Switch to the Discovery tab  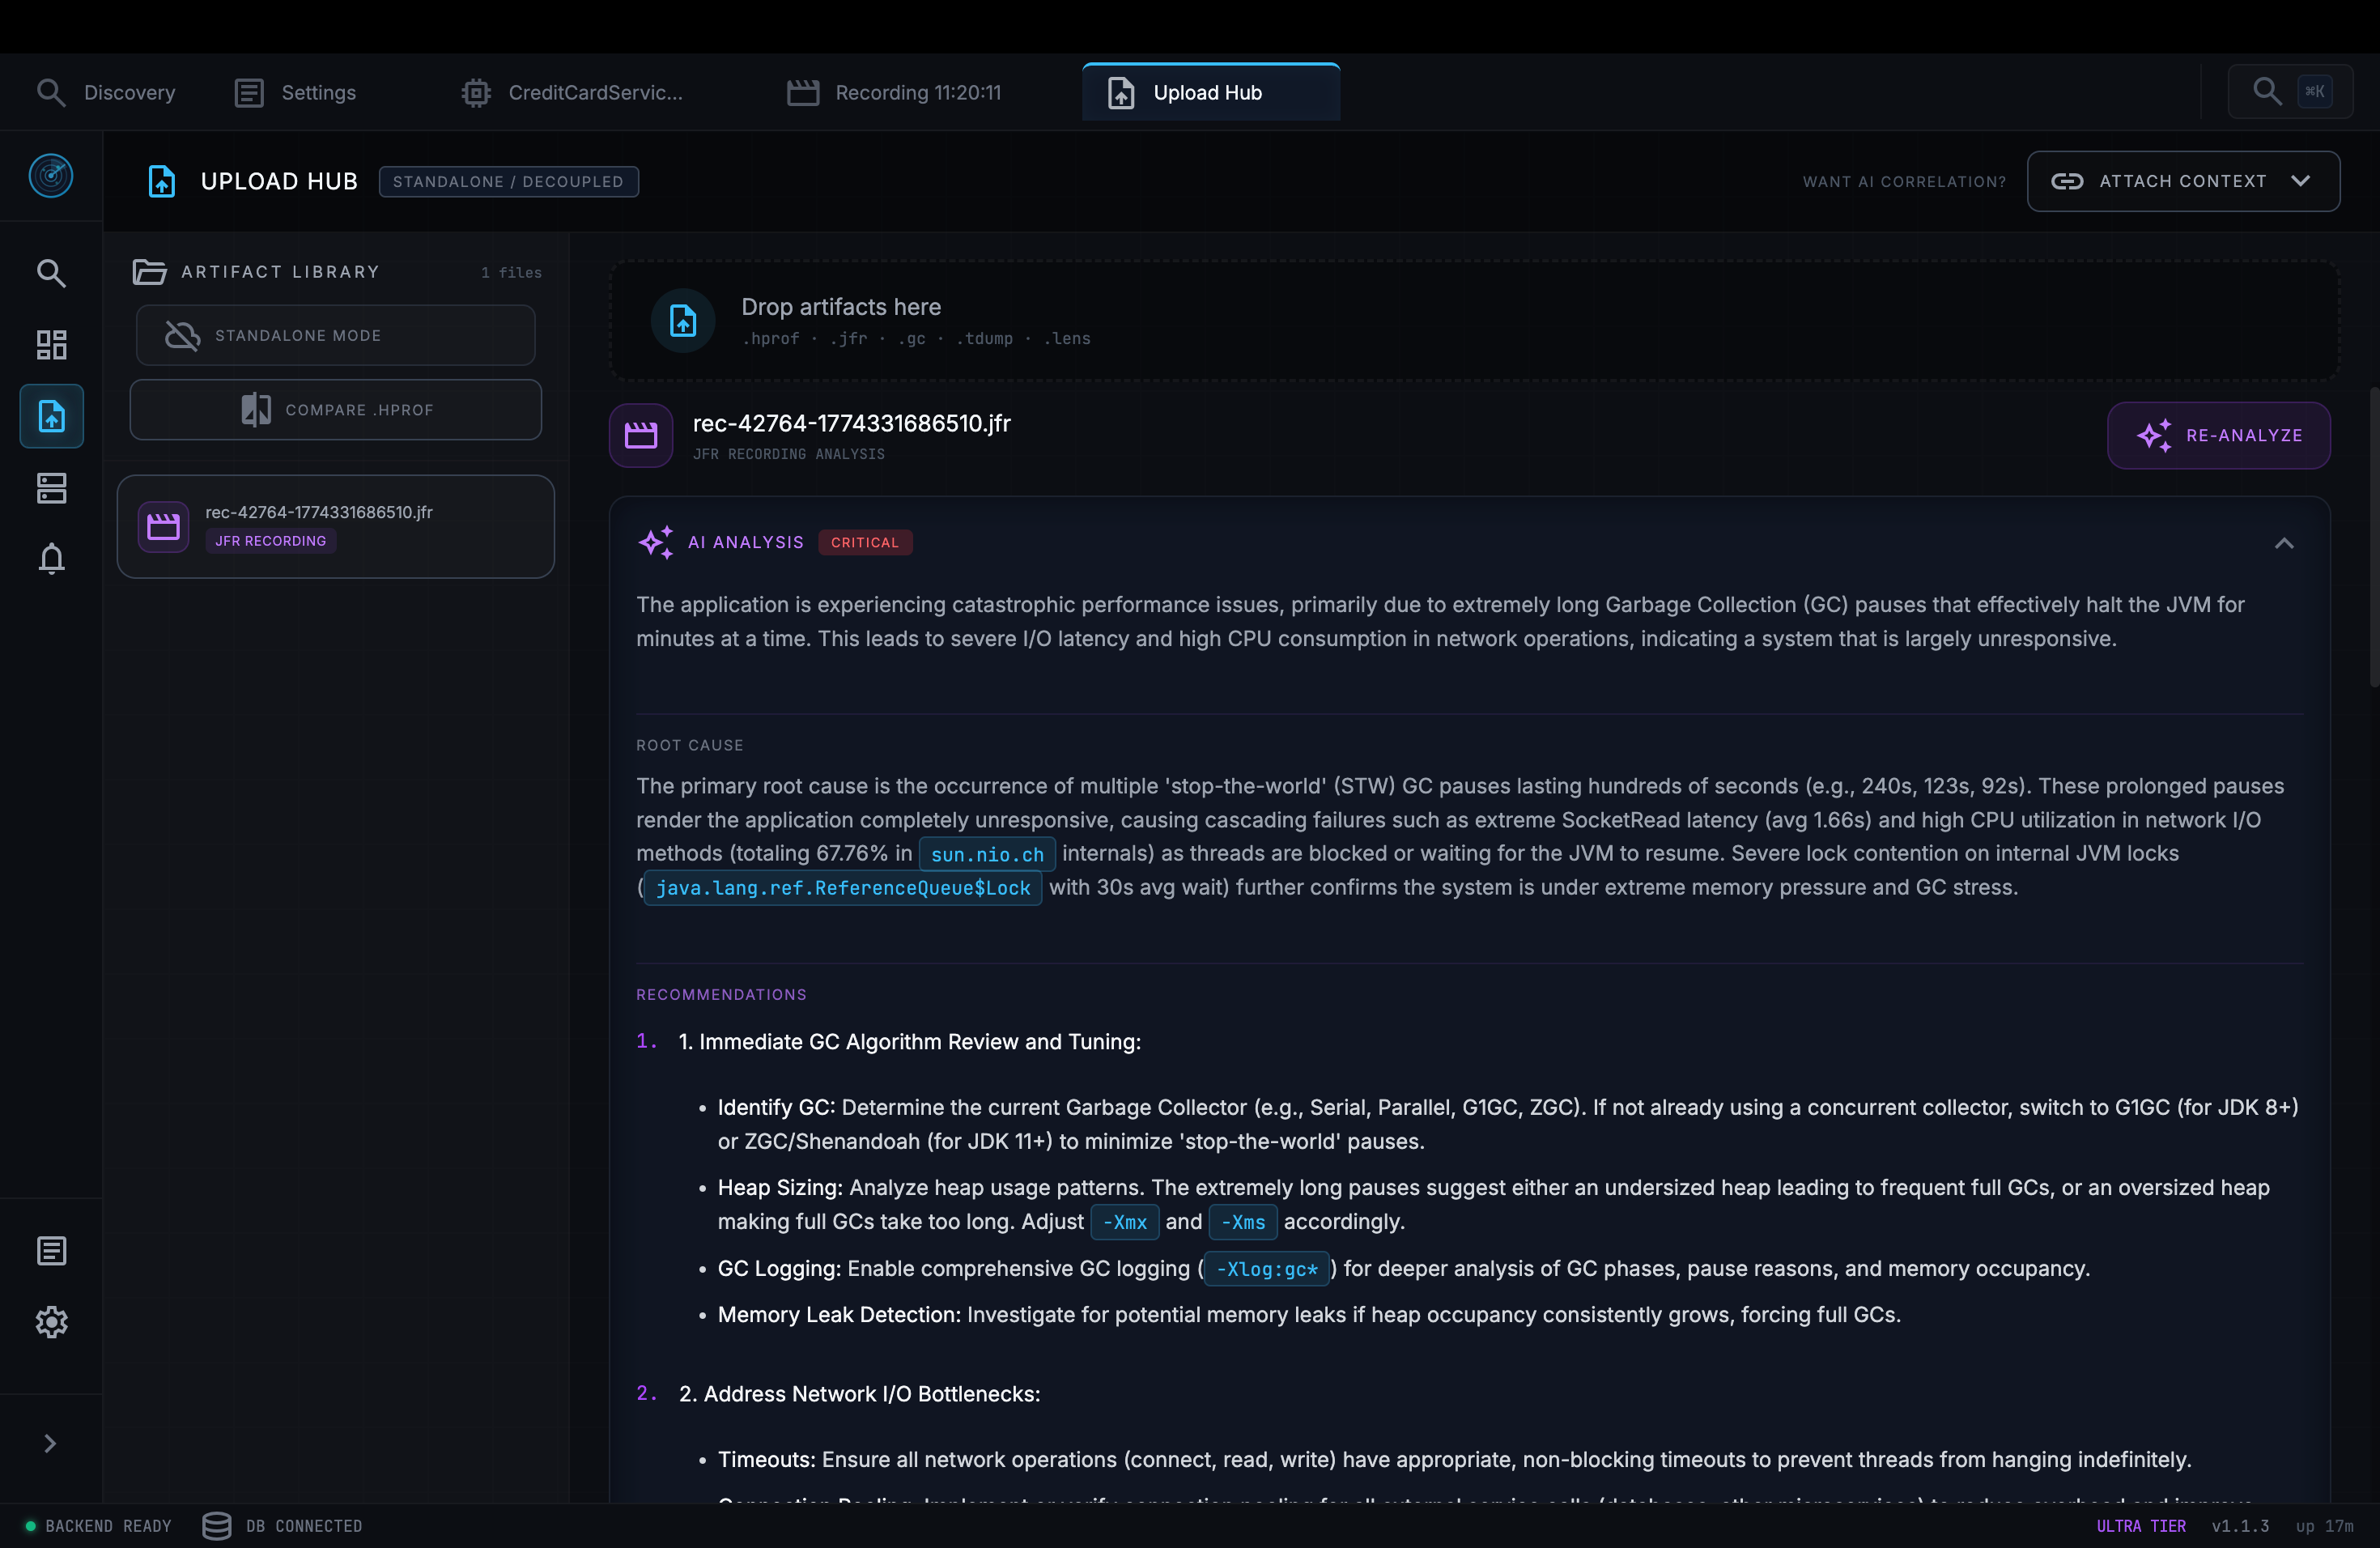pos(107,92)
